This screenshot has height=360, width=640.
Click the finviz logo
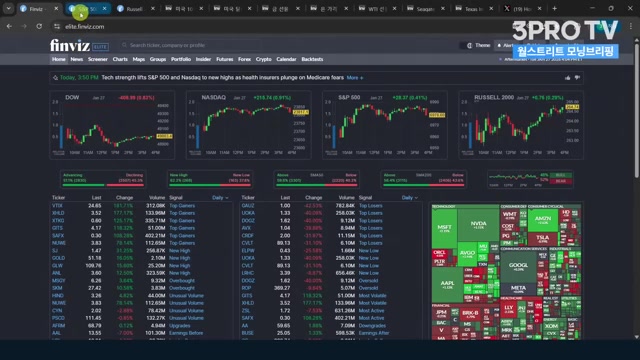click(x=70, y=45)
